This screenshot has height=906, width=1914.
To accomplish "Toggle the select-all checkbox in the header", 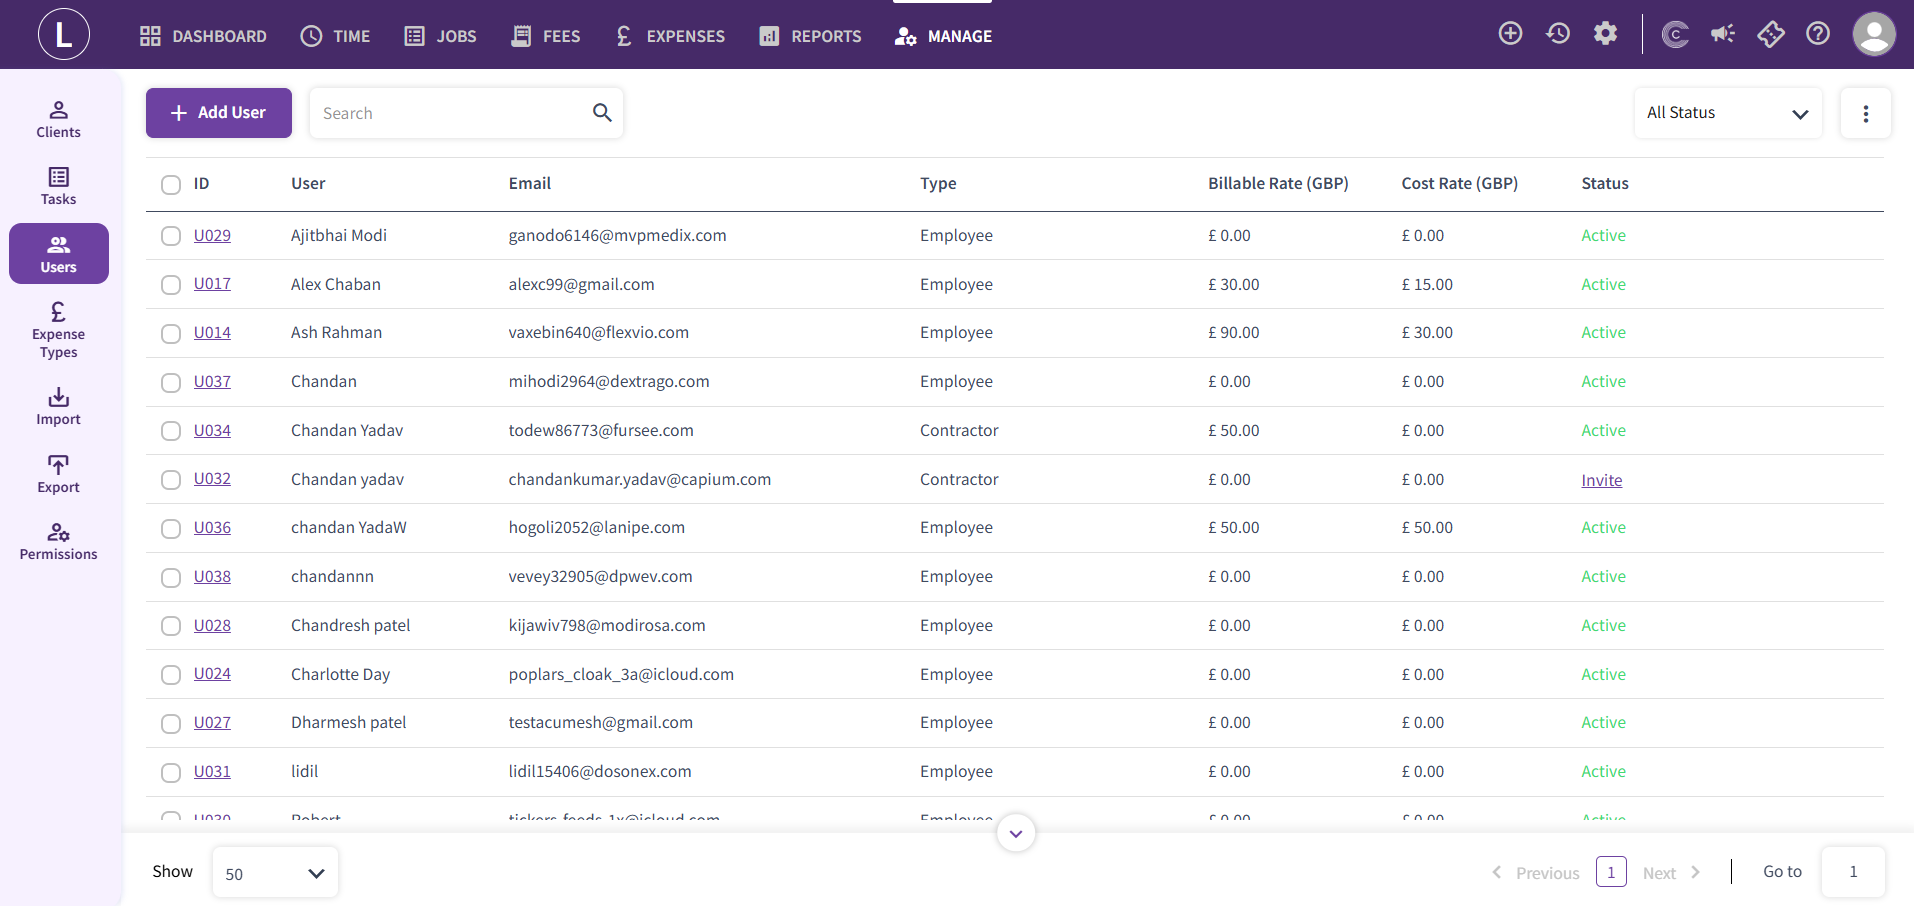I will 171,185.
